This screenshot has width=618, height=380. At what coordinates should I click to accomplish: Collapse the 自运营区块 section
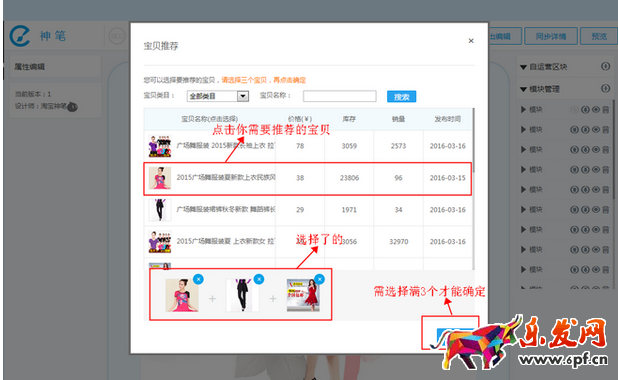coord(523,67)
